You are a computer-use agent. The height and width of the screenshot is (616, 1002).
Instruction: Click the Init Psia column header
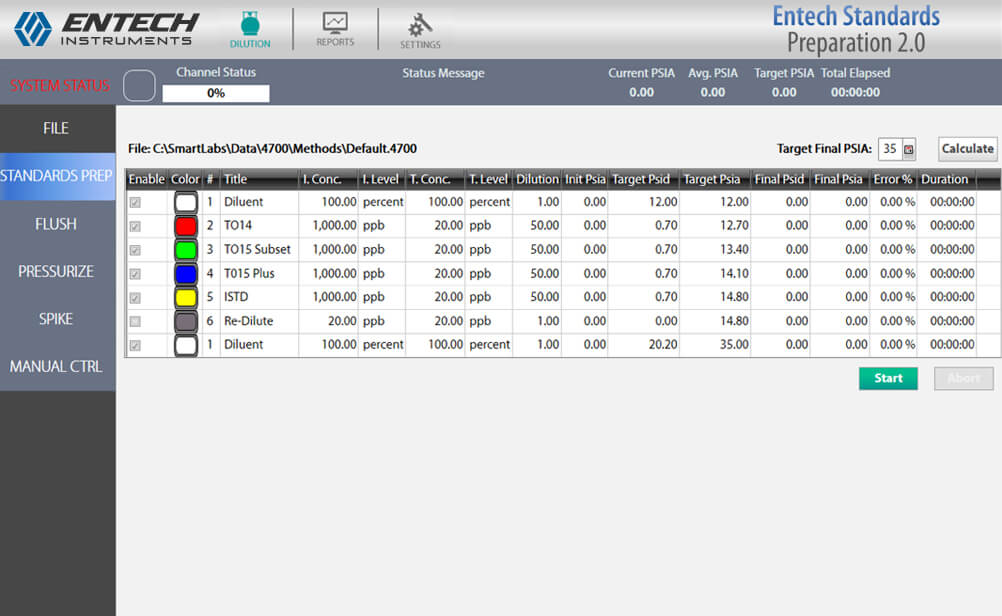click(x=585, y=180)
